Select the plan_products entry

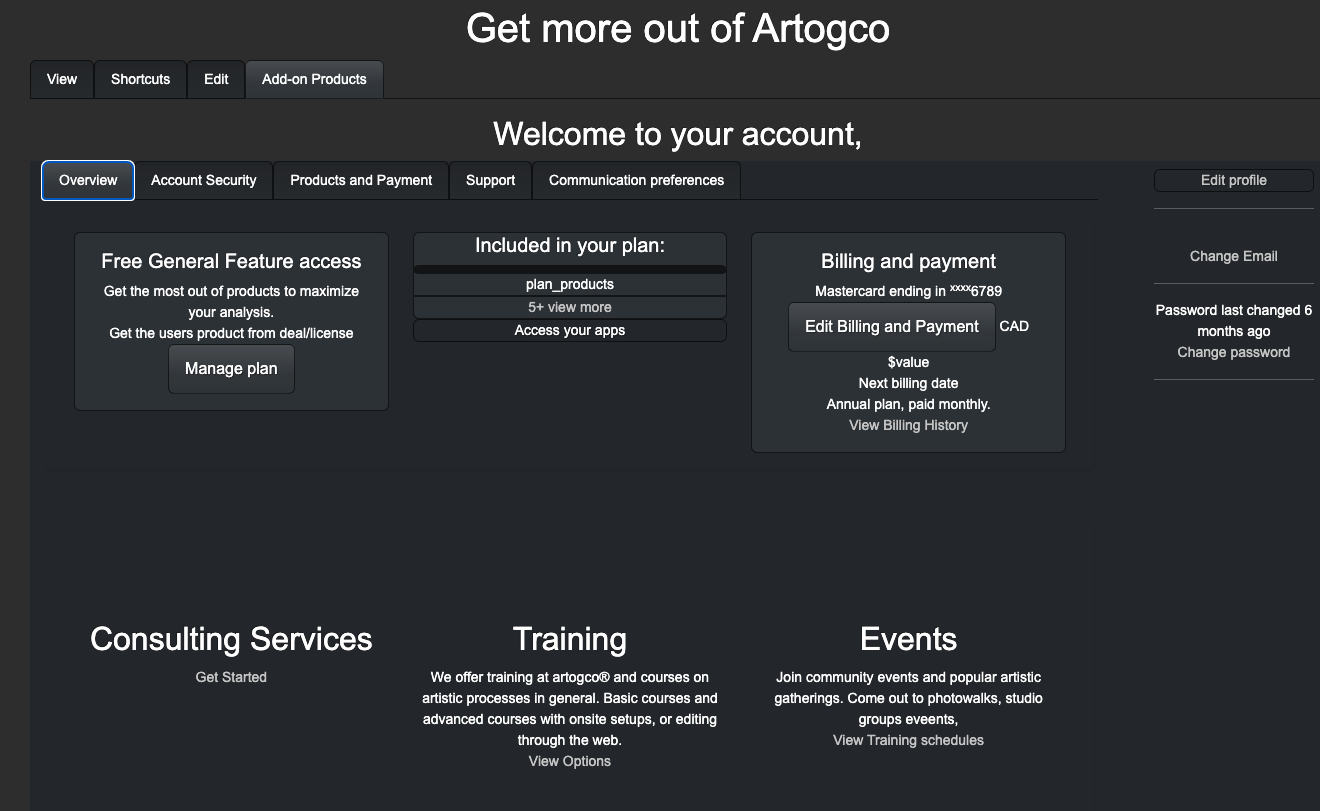(x=570, y=284)
